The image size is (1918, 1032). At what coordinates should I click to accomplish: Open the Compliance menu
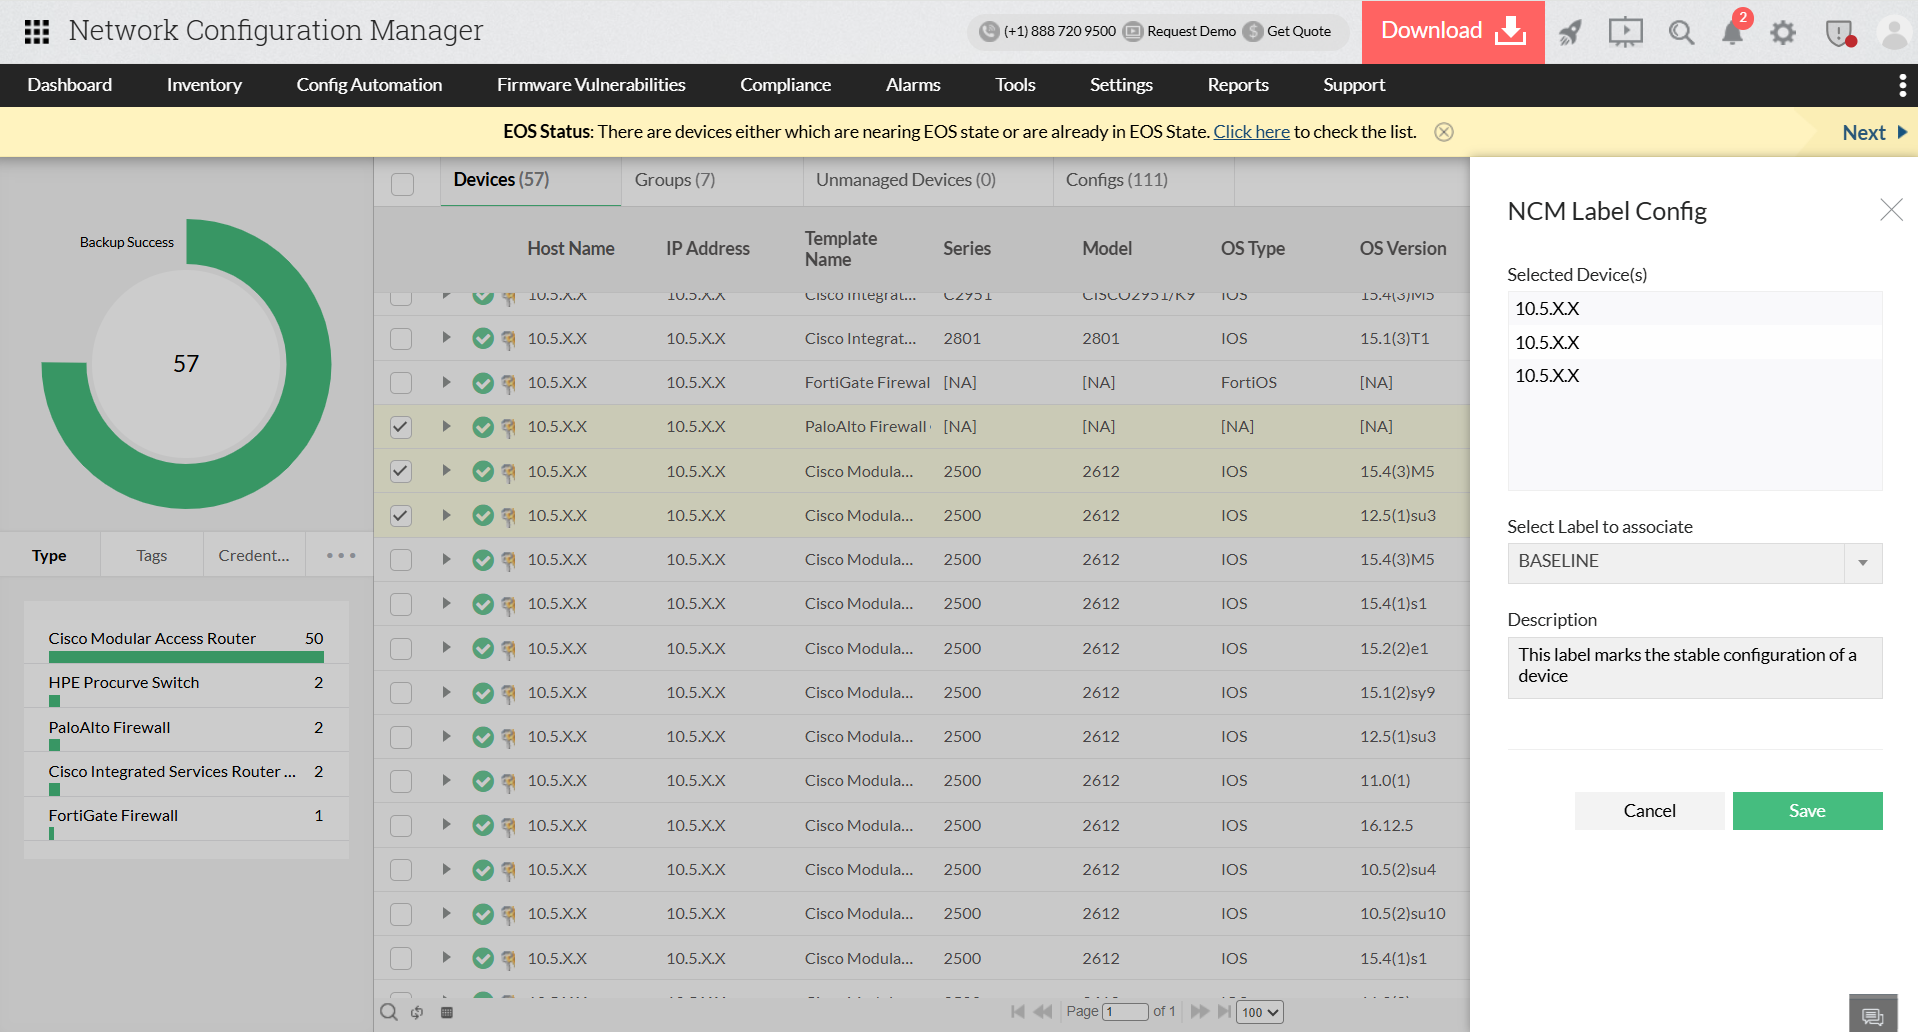coord(785,85)
